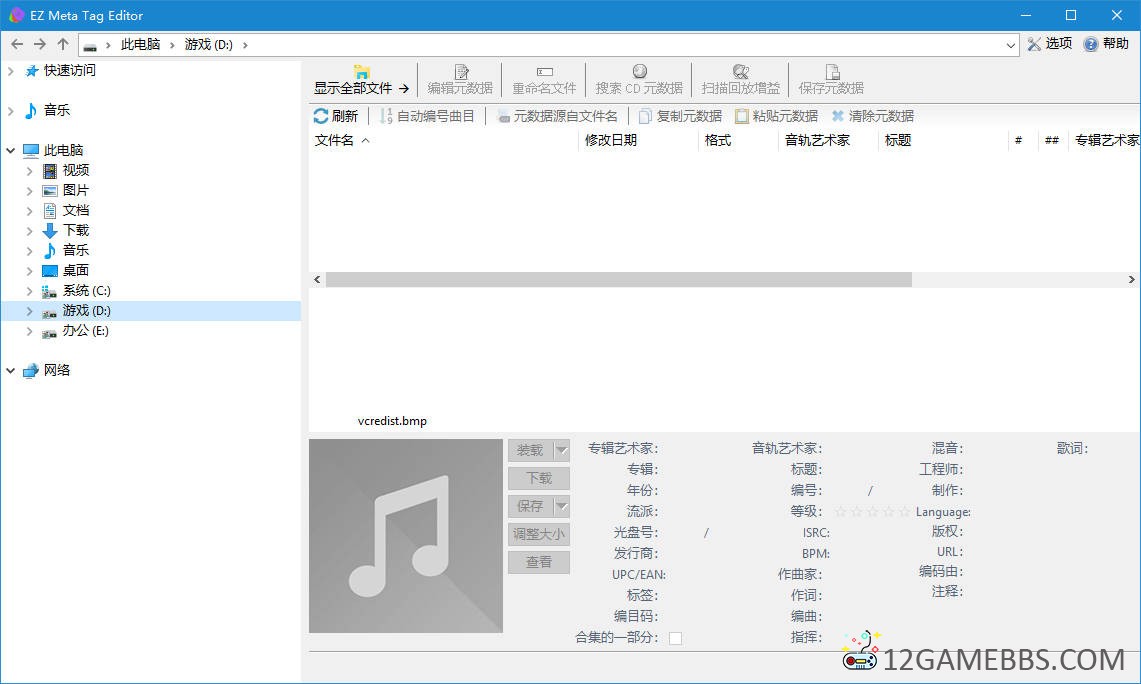Viewport: 1141px width, 684px height.
Task: Collapse the 此电脑 node
Action: (x=11, y=151)
